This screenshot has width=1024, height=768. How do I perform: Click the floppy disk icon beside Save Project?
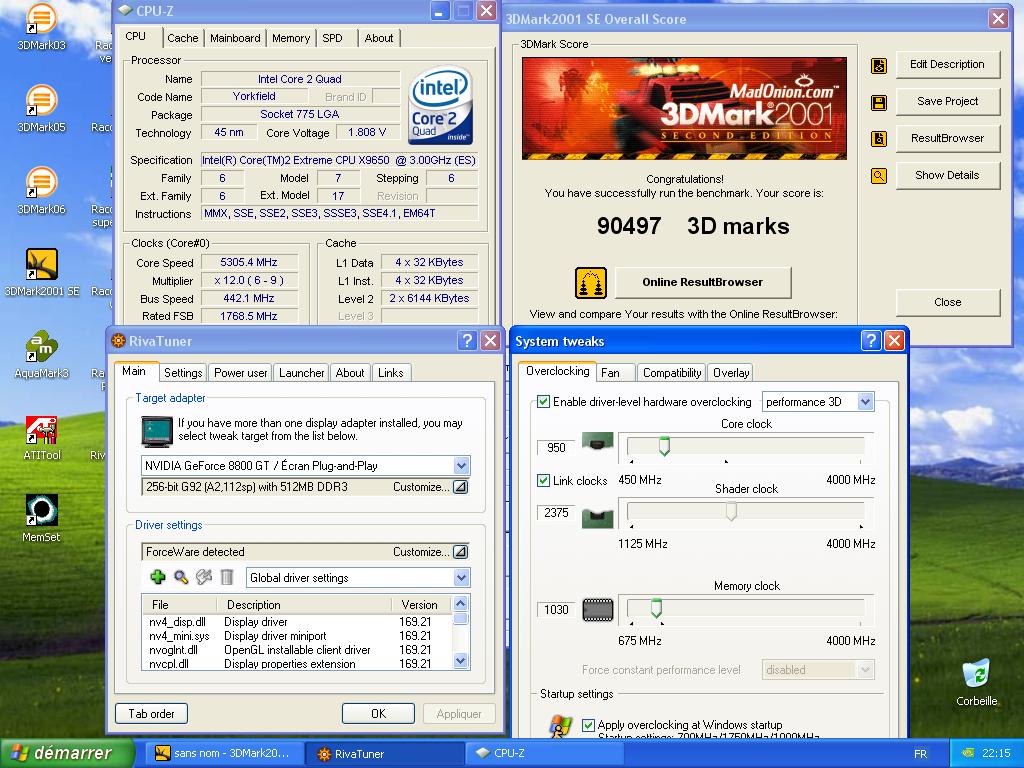pos(879,103)
